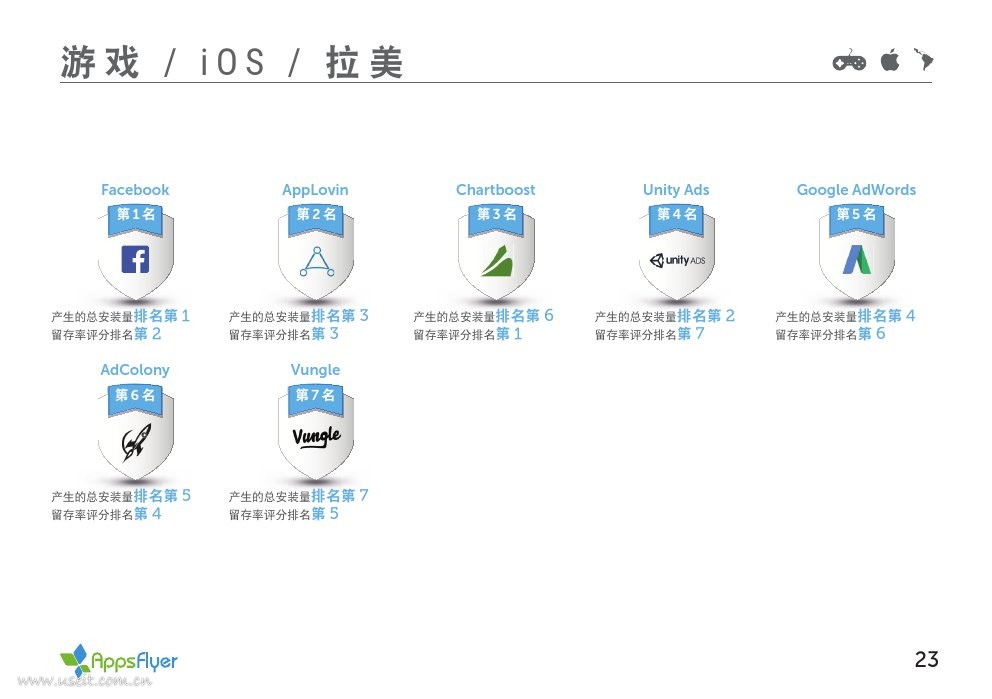Click the 第2名 rank ribbon
992x699 pixels.
click(316, 219)
